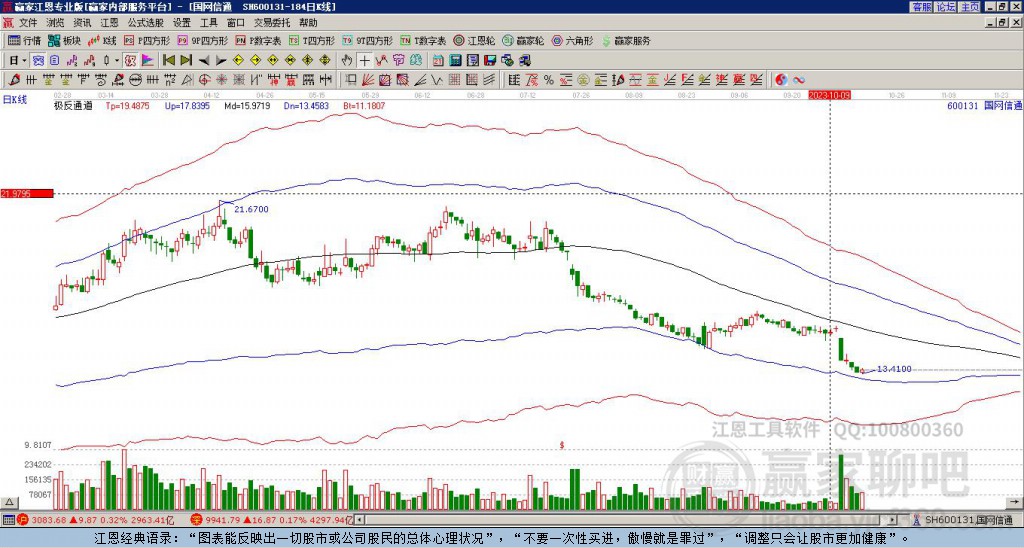Image resolution: width=1024 pixels, height=548 pixels.
Task: Open the 浏览 menu
Action: pyautogui.click(x=56, y=23)
